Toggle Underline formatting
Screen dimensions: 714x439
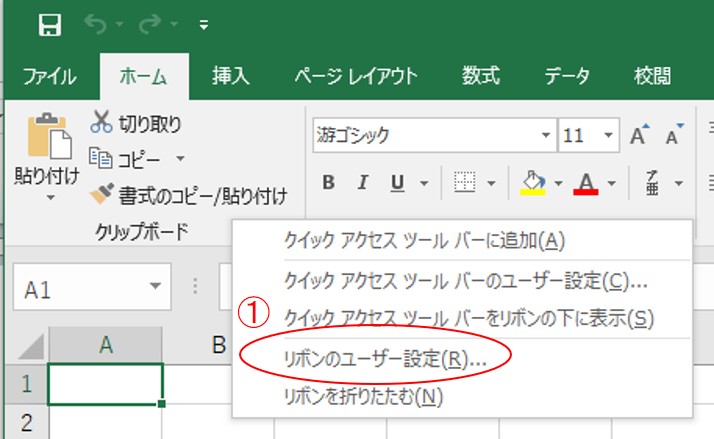click(x=397, y=183)
